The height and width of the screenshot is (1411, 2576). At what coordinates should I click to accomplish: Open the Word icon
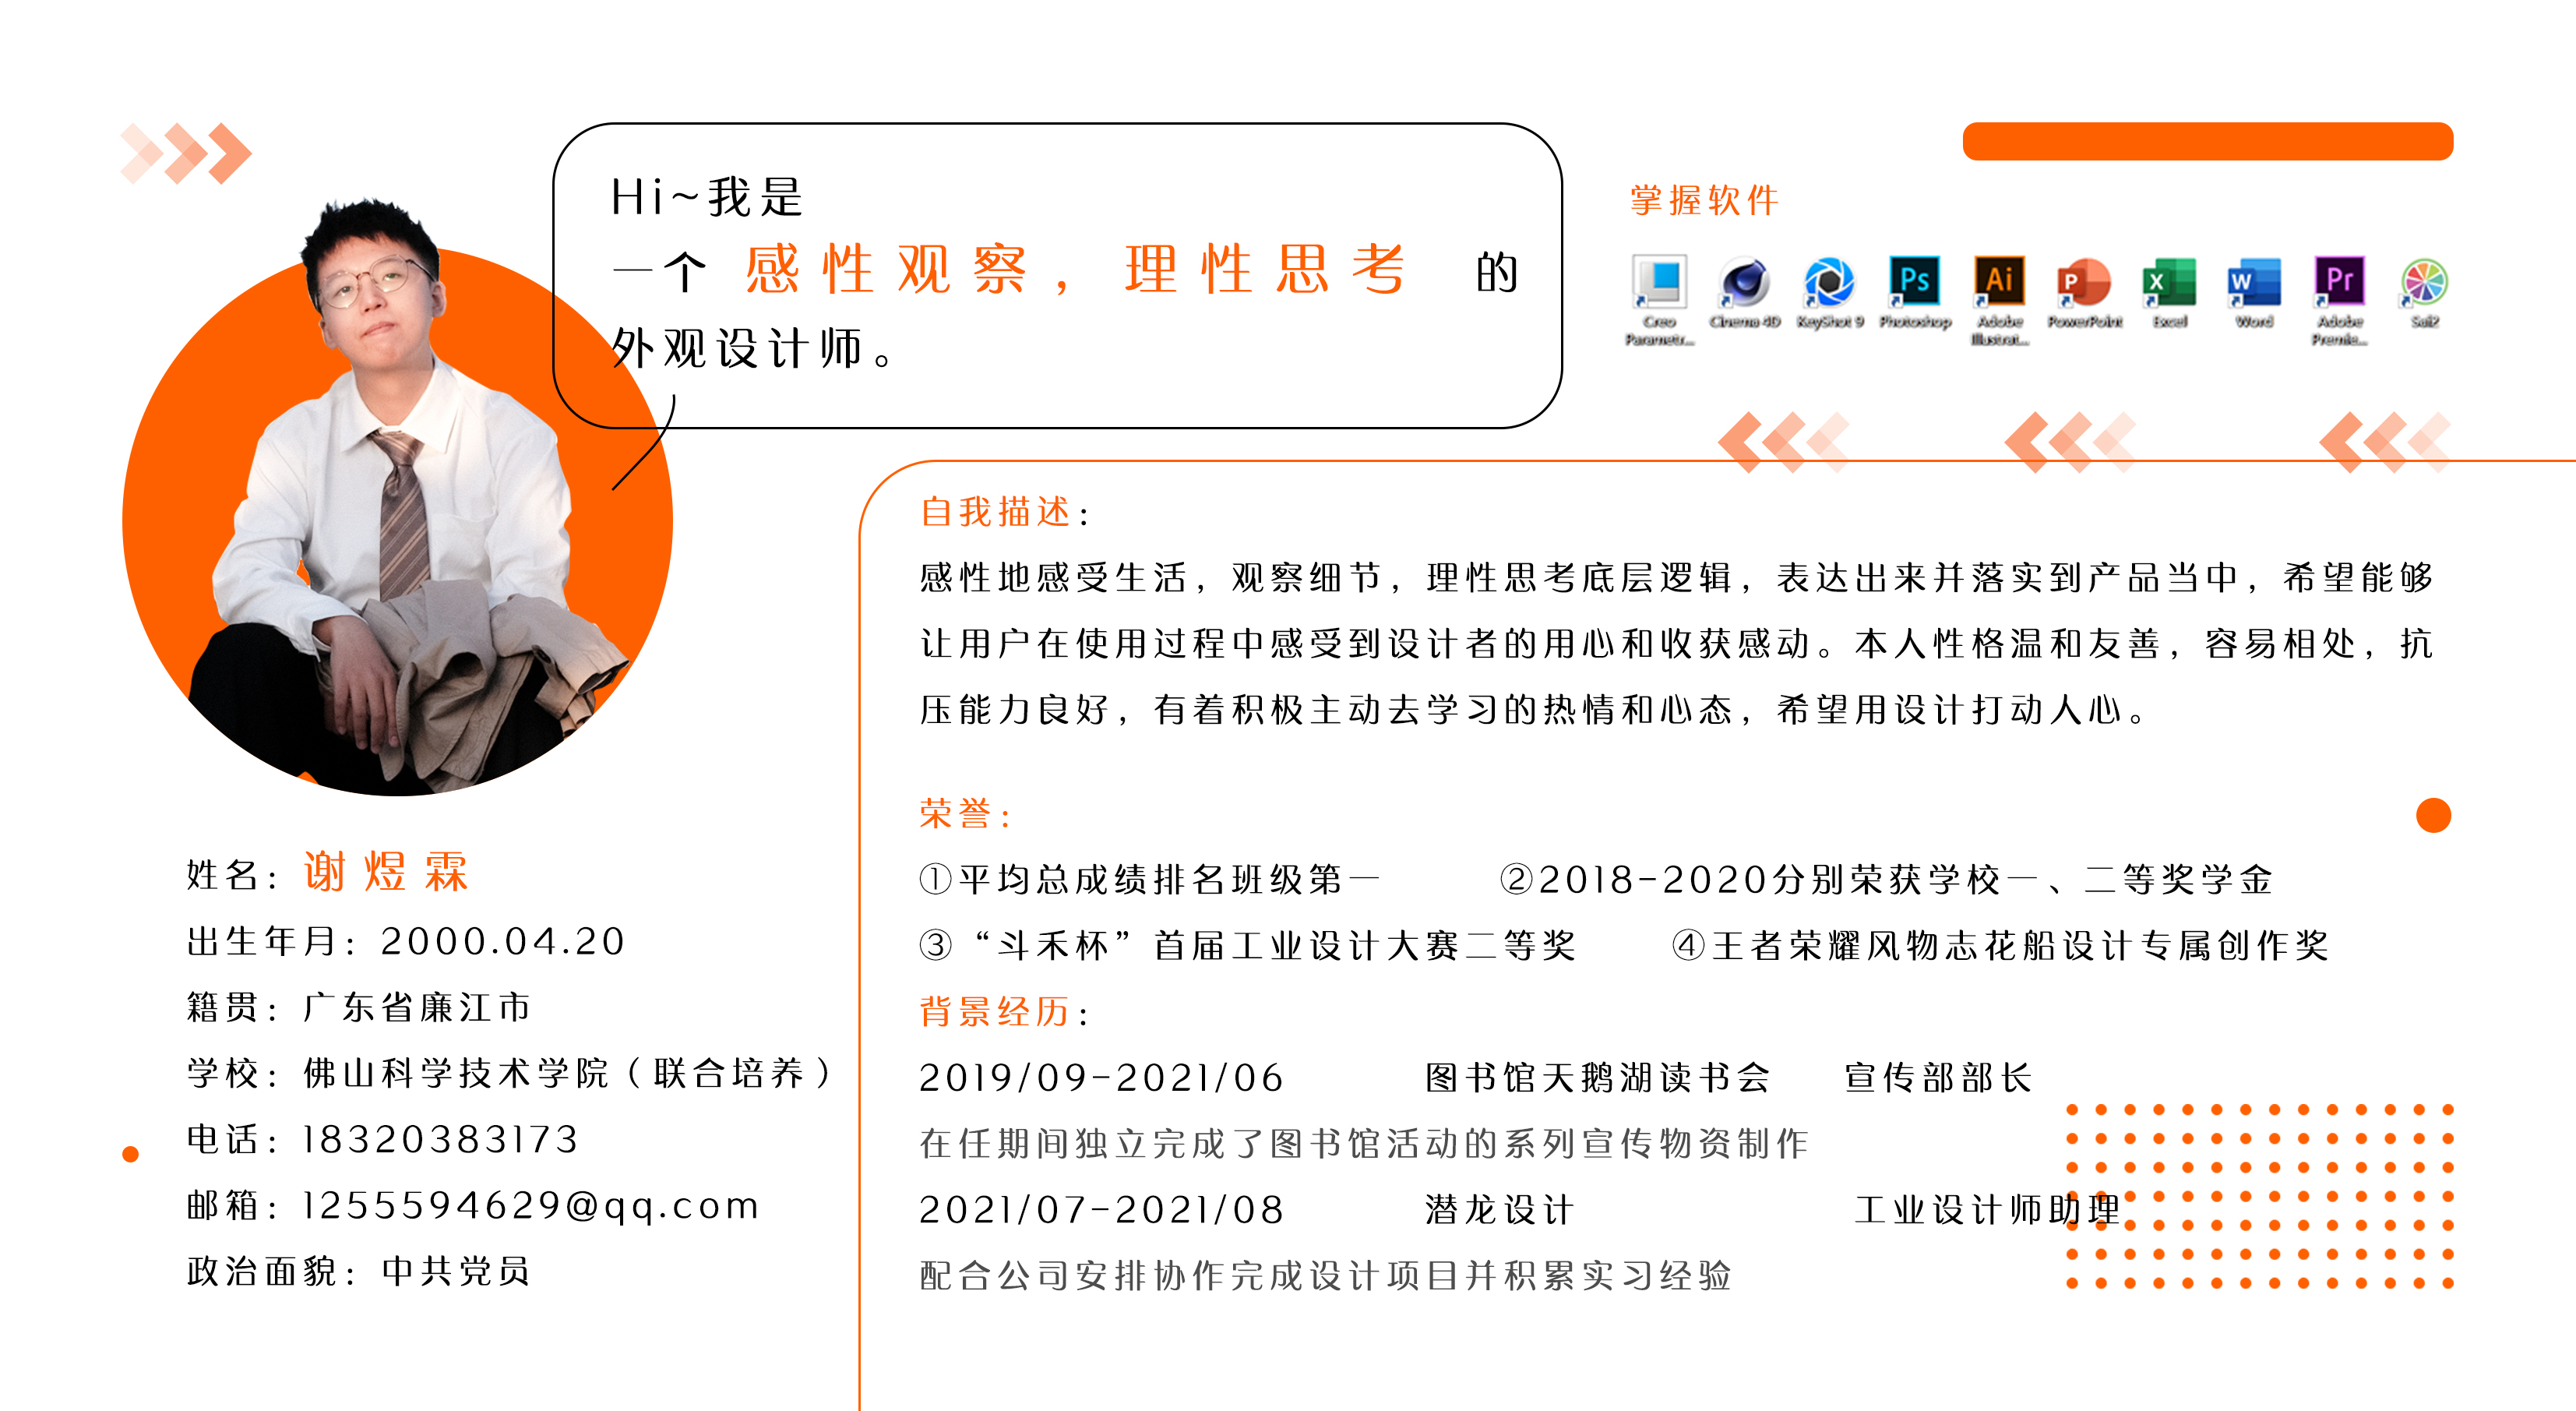tap(2254, 283)
